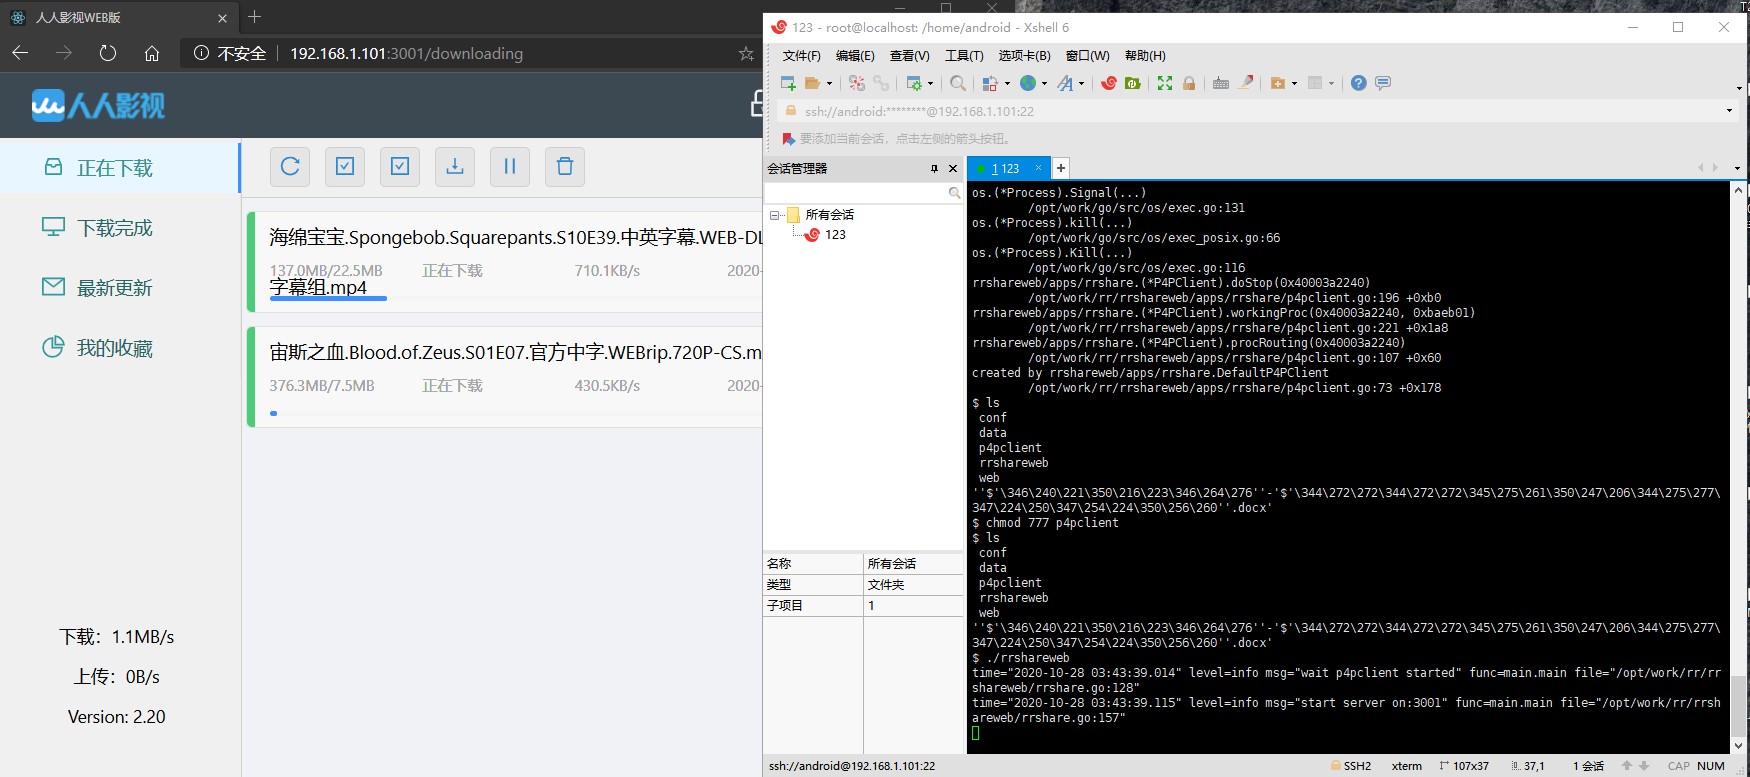The height and width of the screenshot is (777, 1750).
Task: Switch to the 1 123 session tab
Action: click(1005, 169)
